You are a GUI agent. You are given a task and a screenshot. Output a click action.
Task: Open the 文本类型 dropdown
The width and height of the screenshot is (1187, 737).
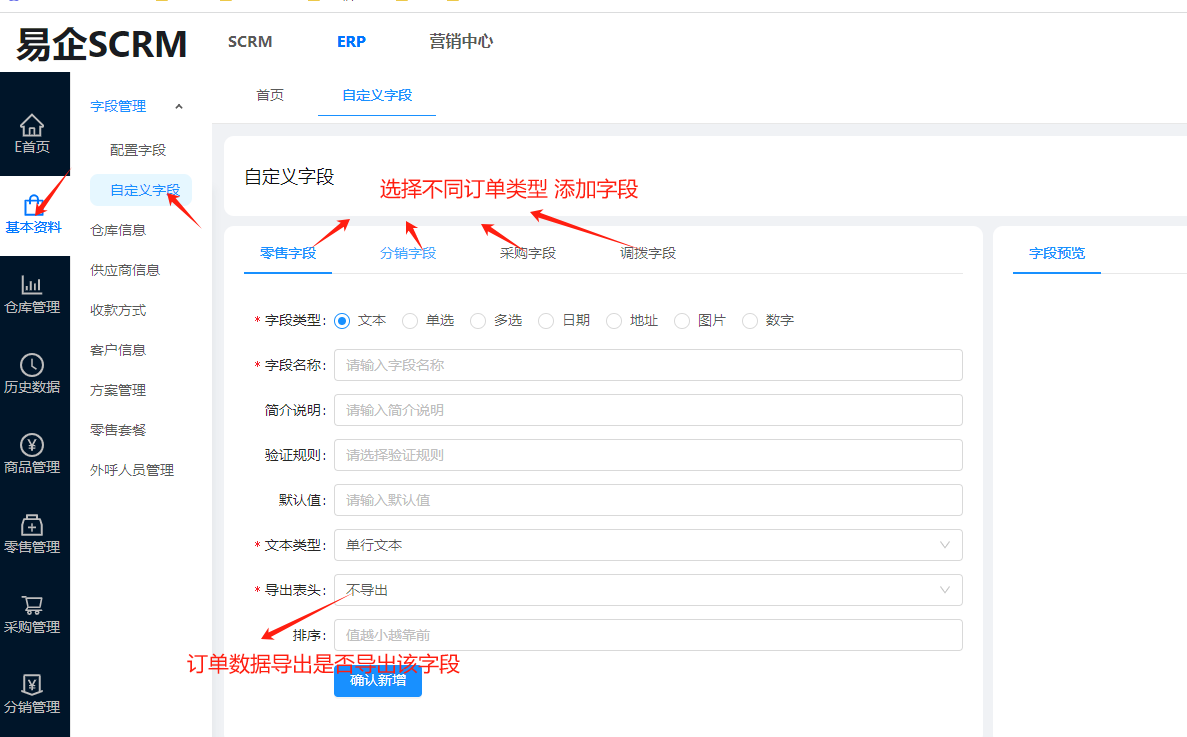click(x=648, y=545)
